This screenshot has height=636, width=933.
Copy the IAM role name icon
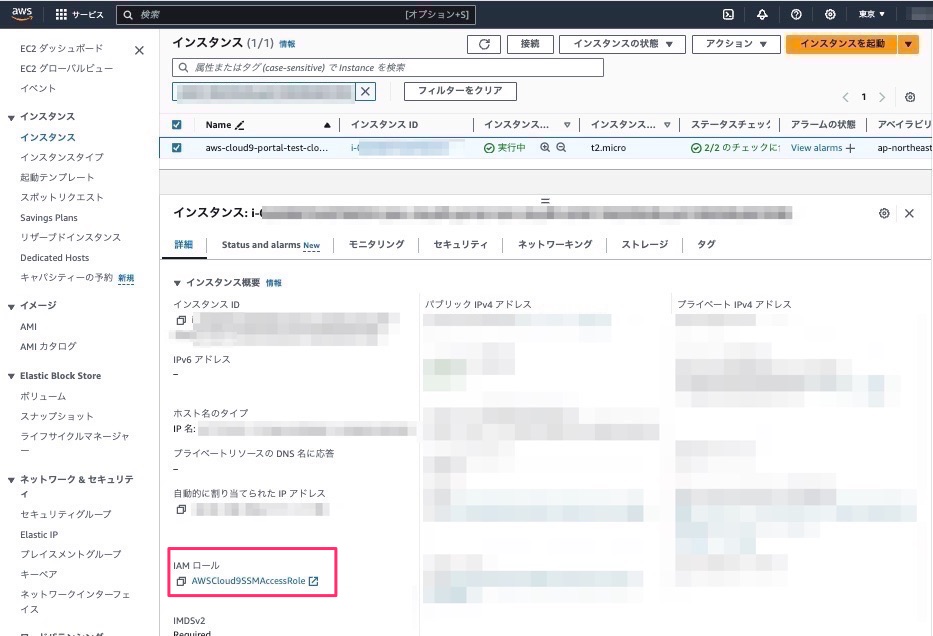[181, 581]
